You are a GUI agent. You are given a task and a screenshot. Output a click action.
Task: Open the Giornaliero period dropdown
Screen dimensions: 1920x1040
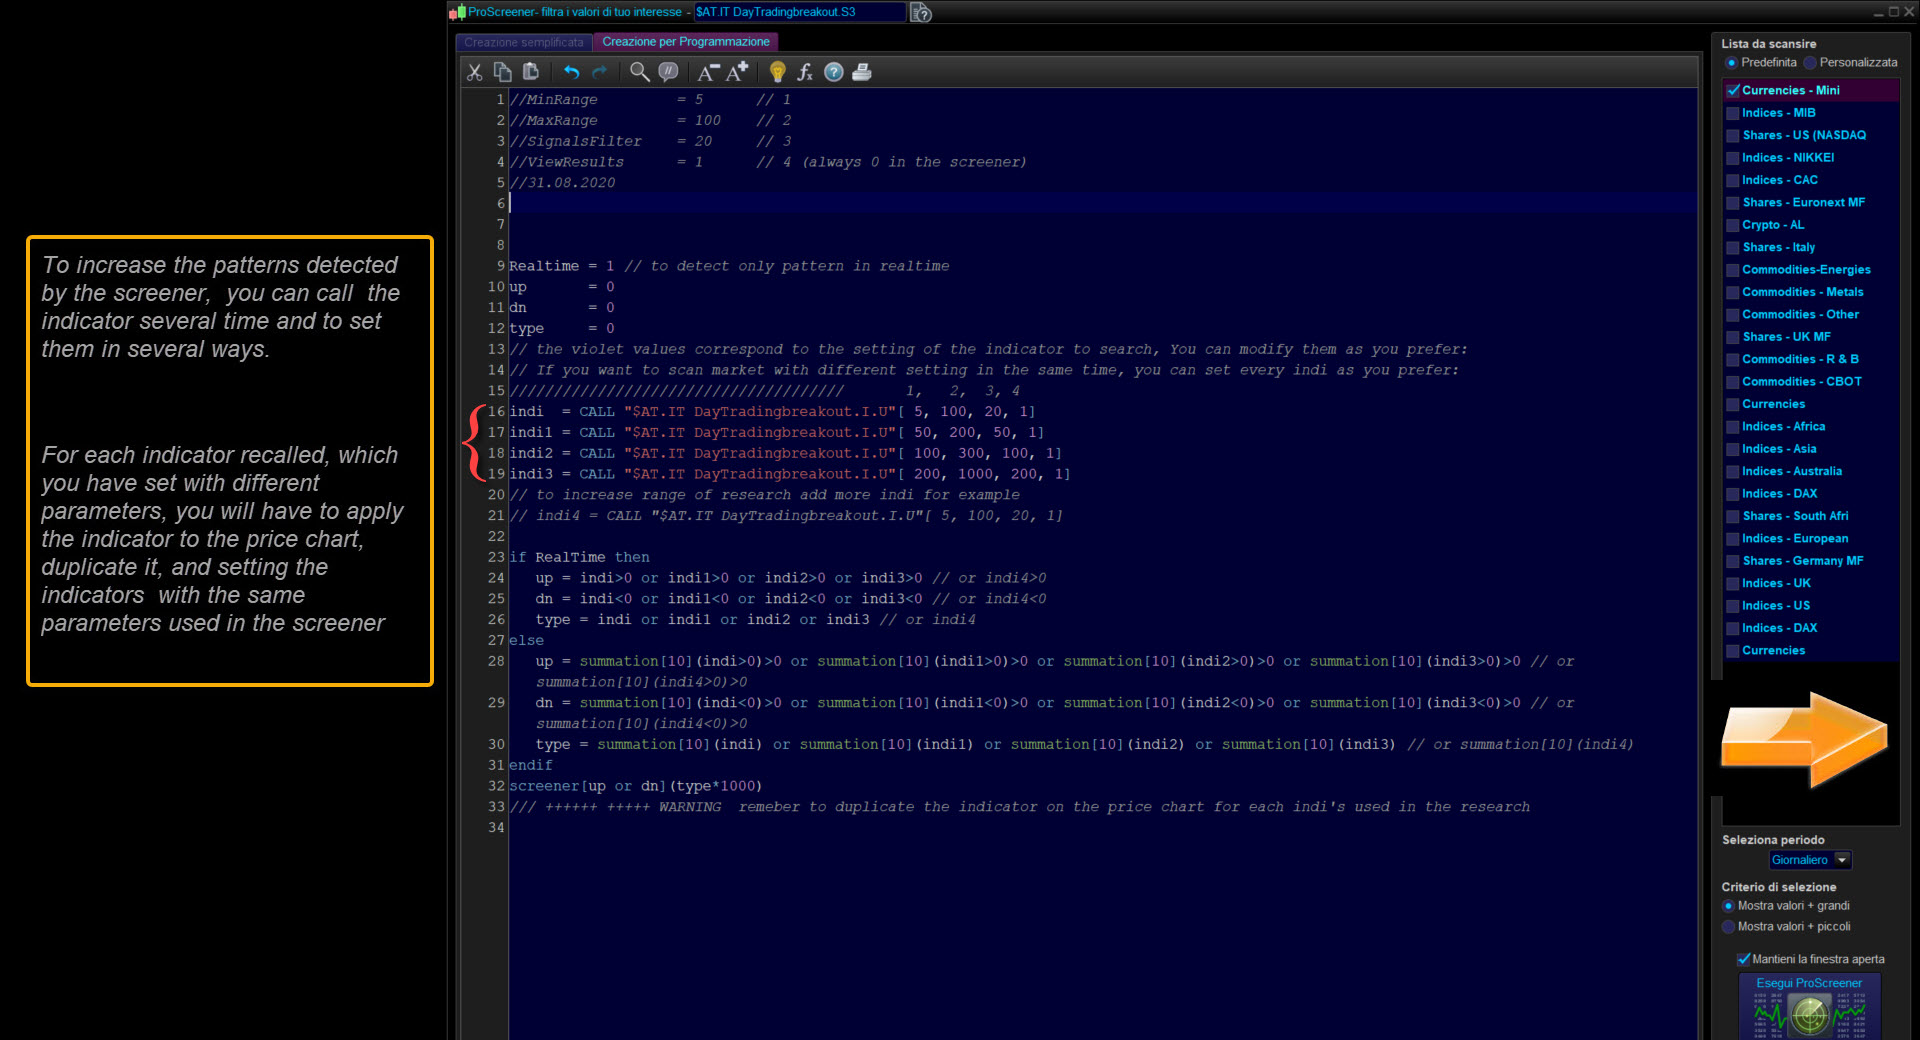[x=1810, y=860]
